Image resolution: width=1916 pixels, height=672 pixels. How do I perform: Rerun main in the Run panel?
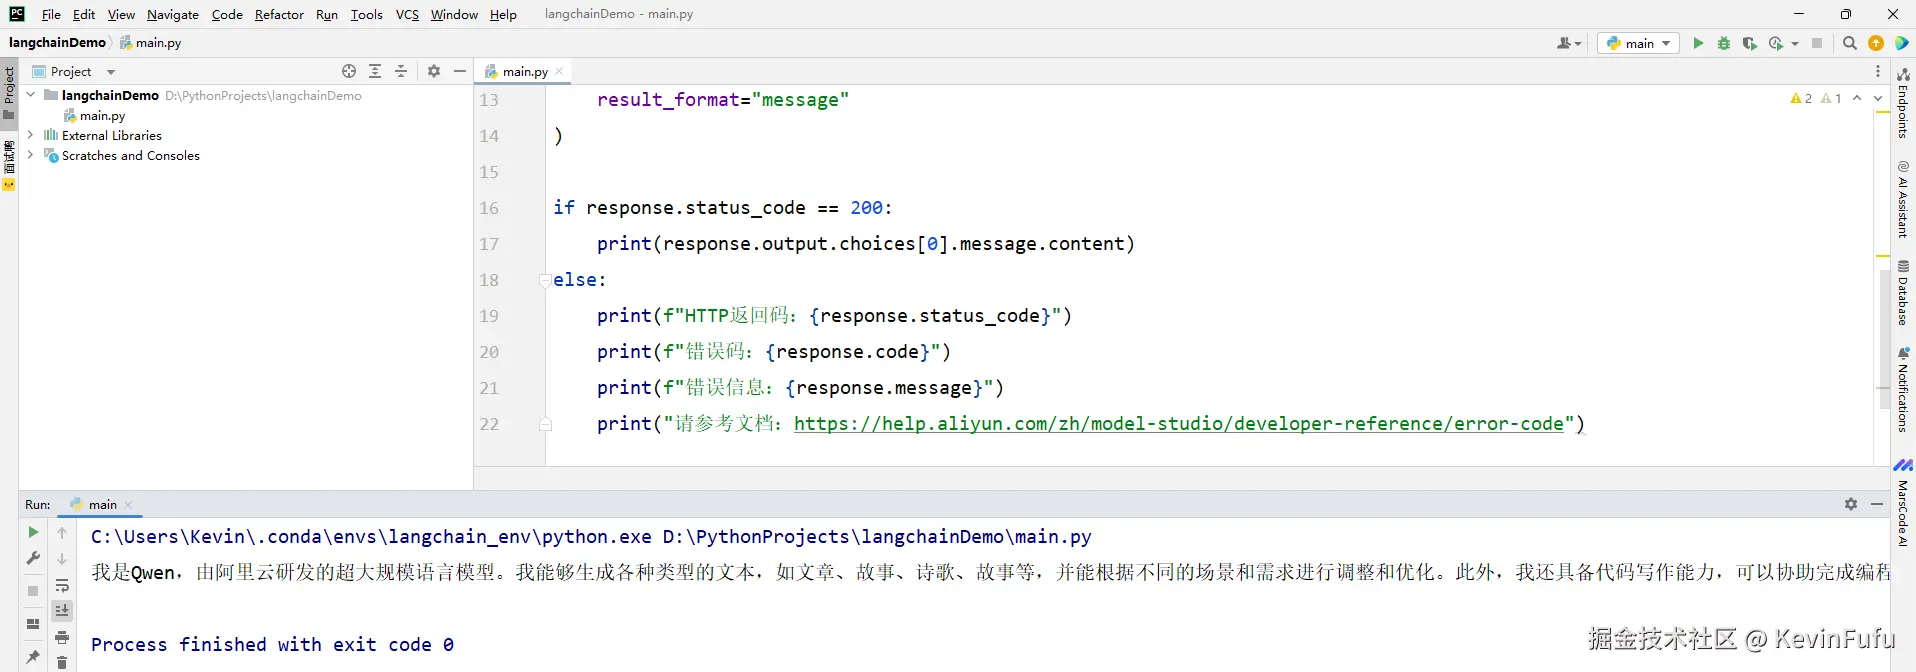[33, 532]
